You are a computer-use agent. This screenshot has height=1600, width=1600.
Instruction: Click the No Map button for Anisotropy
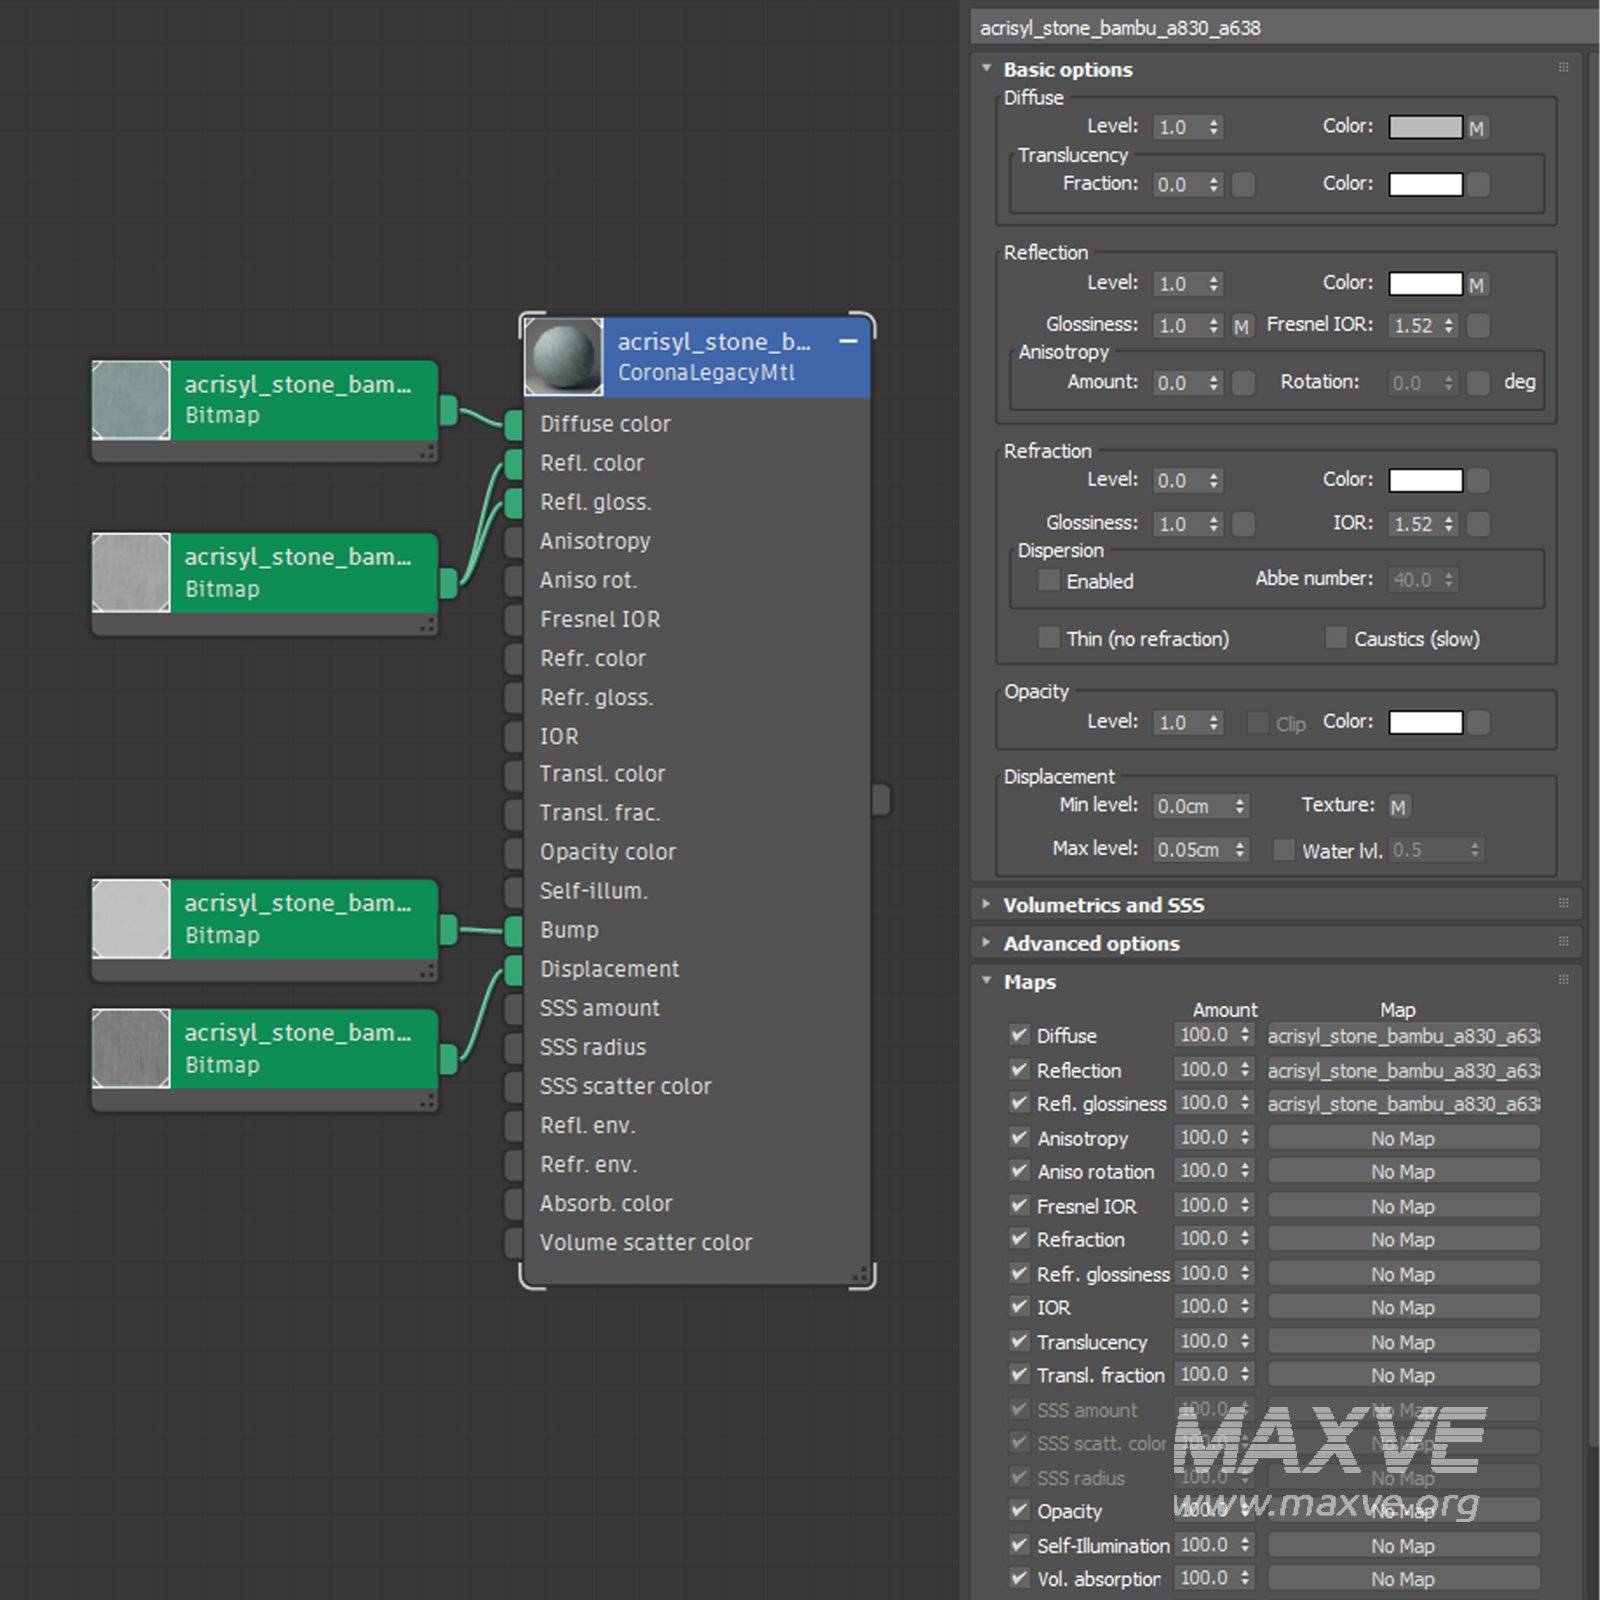click(1402, 1139)
